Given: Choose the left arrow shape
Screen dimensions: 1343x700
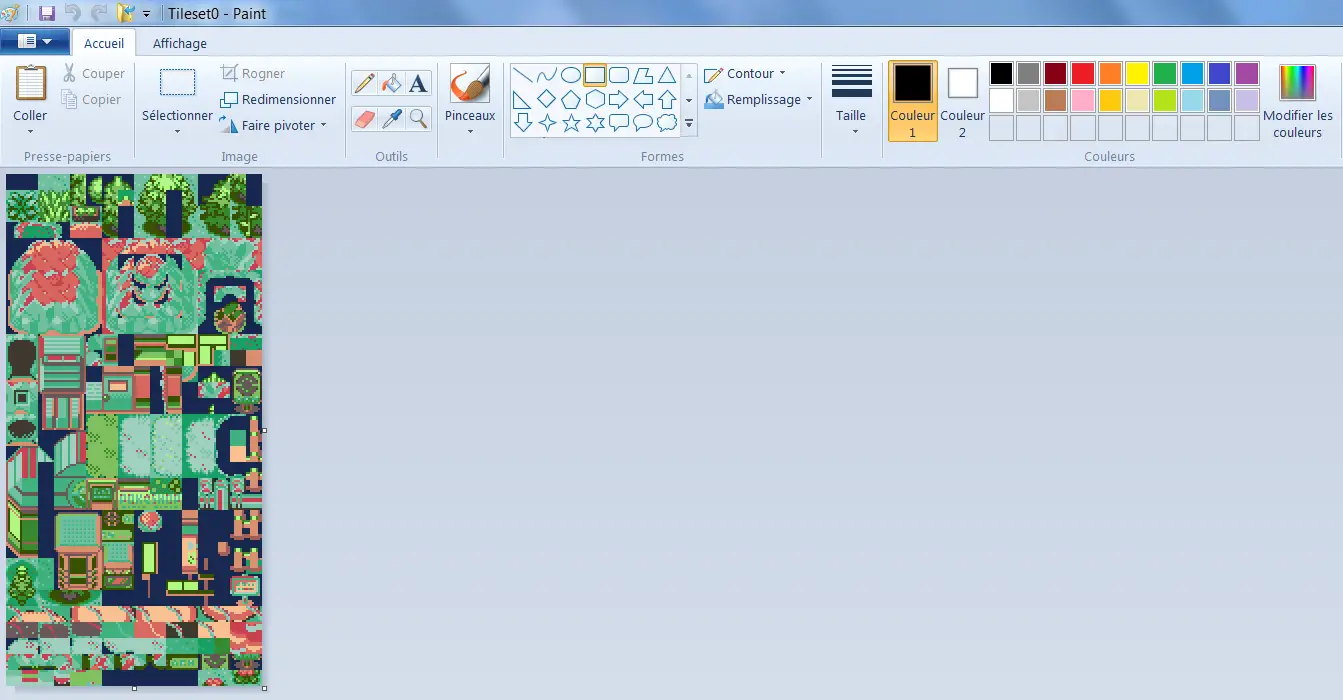Looking at the screenshot, I should pos(643,99).
